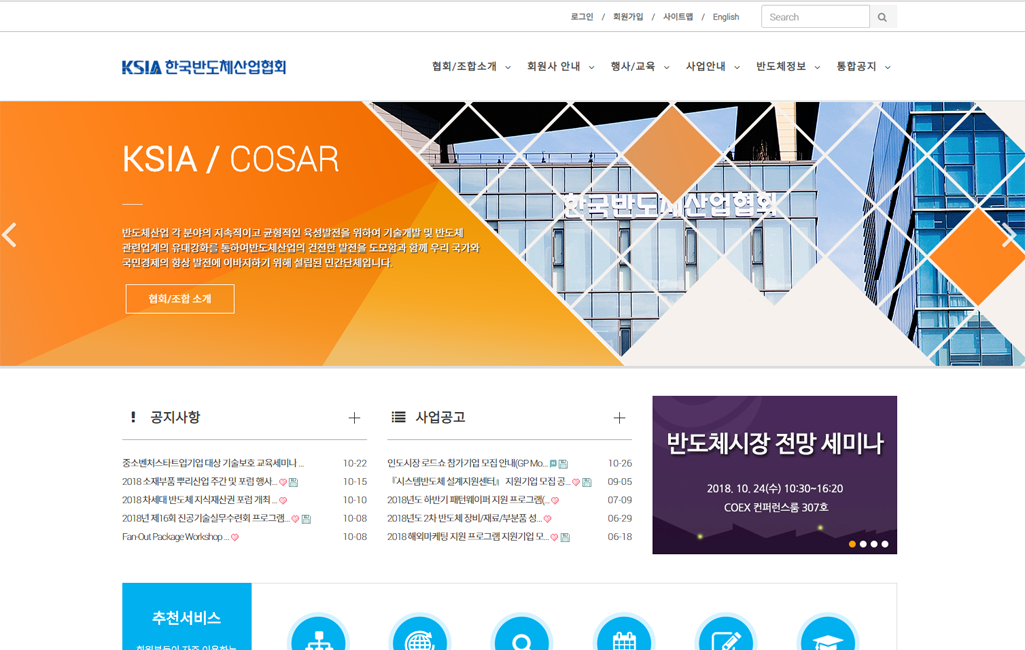Open notice 2018년 제16회 진공기술실무수련회 프로그램
The height and width of the screenshot is (650, 1025).
pyautogui.click(x=205, y=518)
